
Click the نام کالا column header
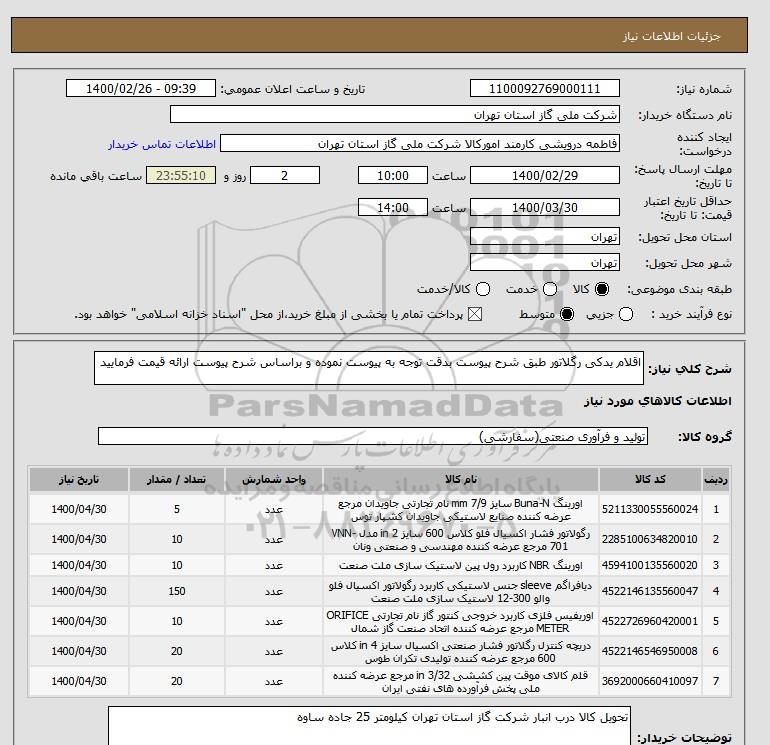point(461,480)
